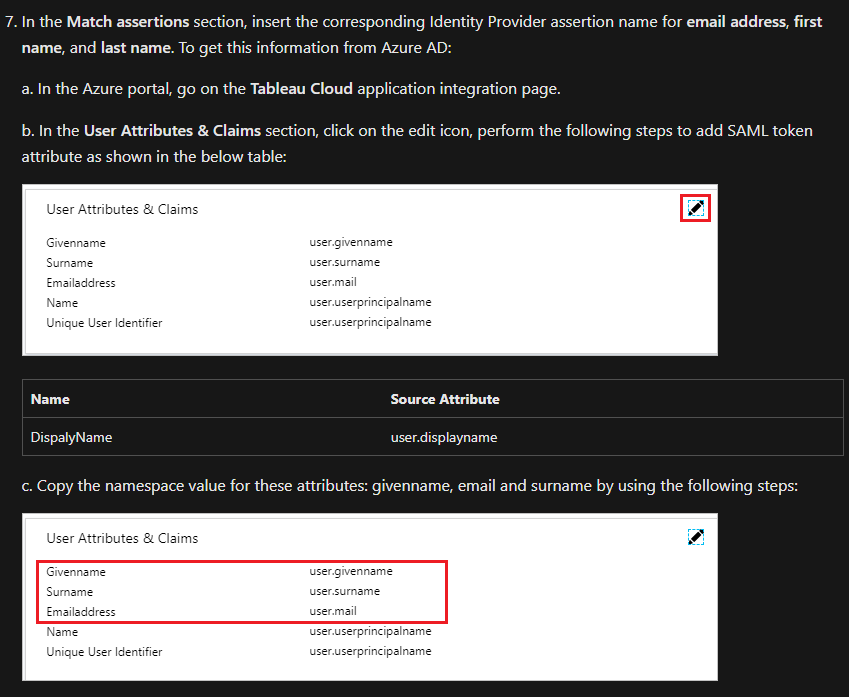Click the 'Name' table column header
The width and height of the screenshot is (849, 697).
pos(50,399)
